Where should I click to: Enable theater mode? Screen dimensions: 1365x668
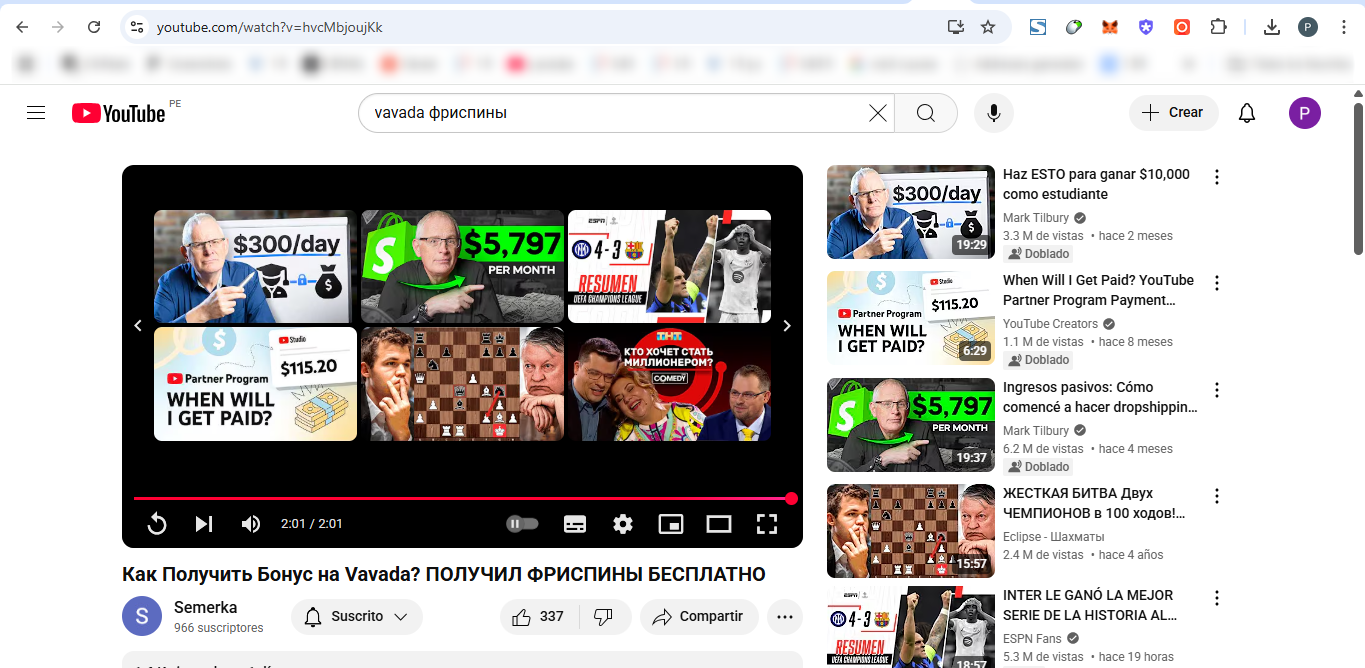point(719,523)
